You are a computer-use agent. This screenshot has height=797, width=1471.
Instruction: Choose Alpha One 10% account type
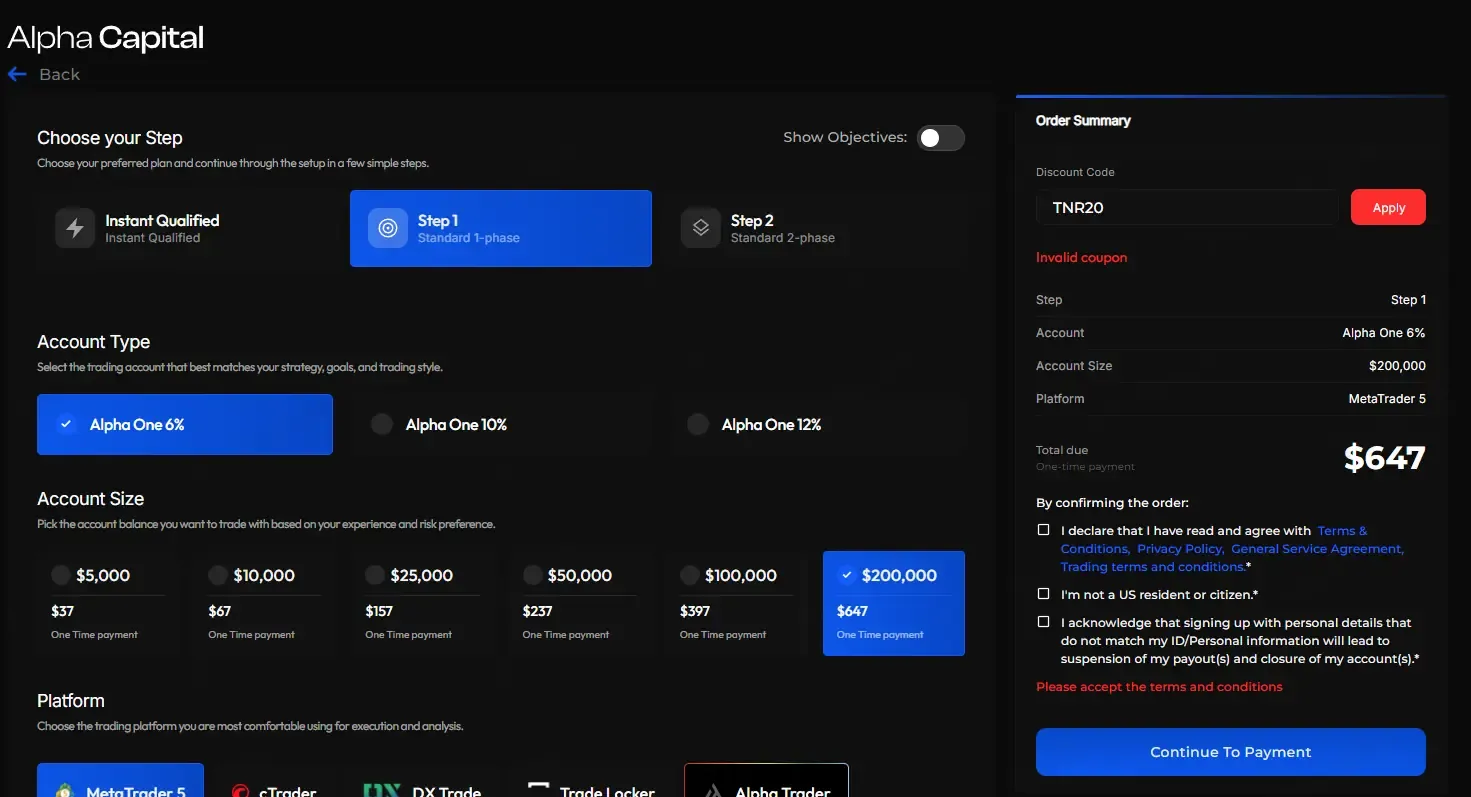(x=501, y=424)
